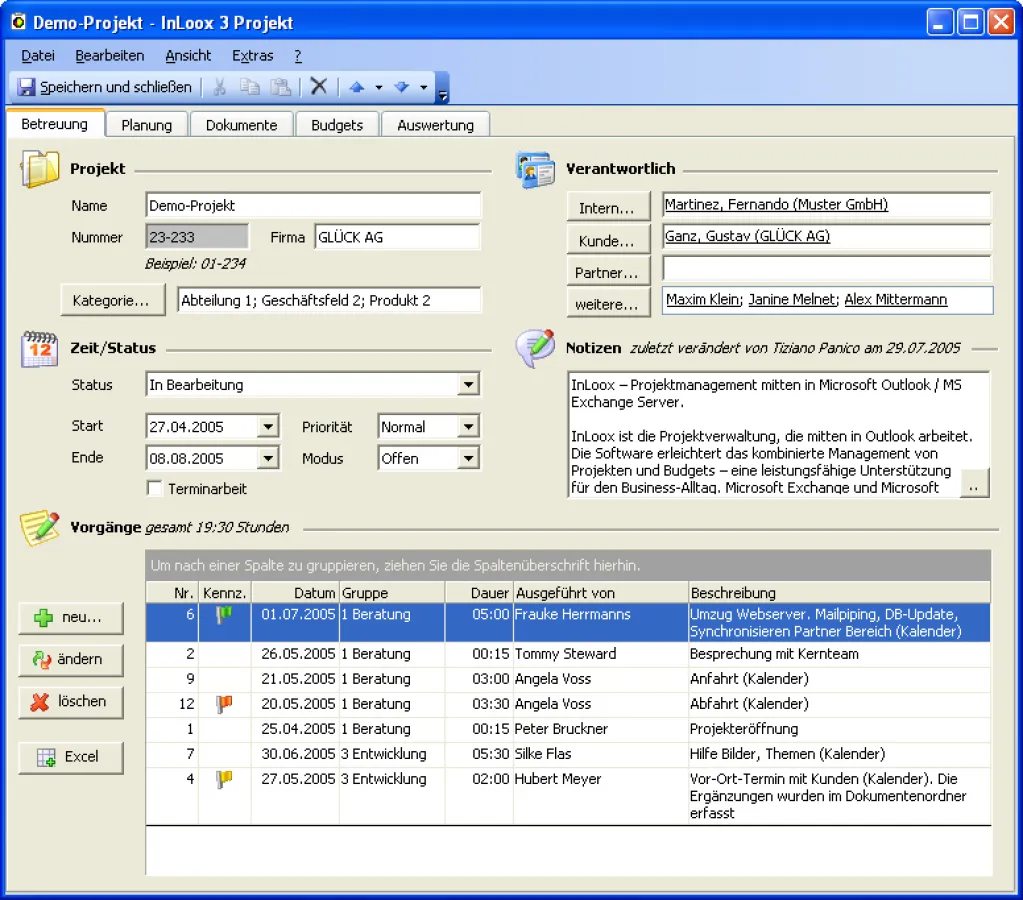This screenshot has width=1023, height=900.
Task: Click the yellow flag on entry number 4
Action: (224, 779)
